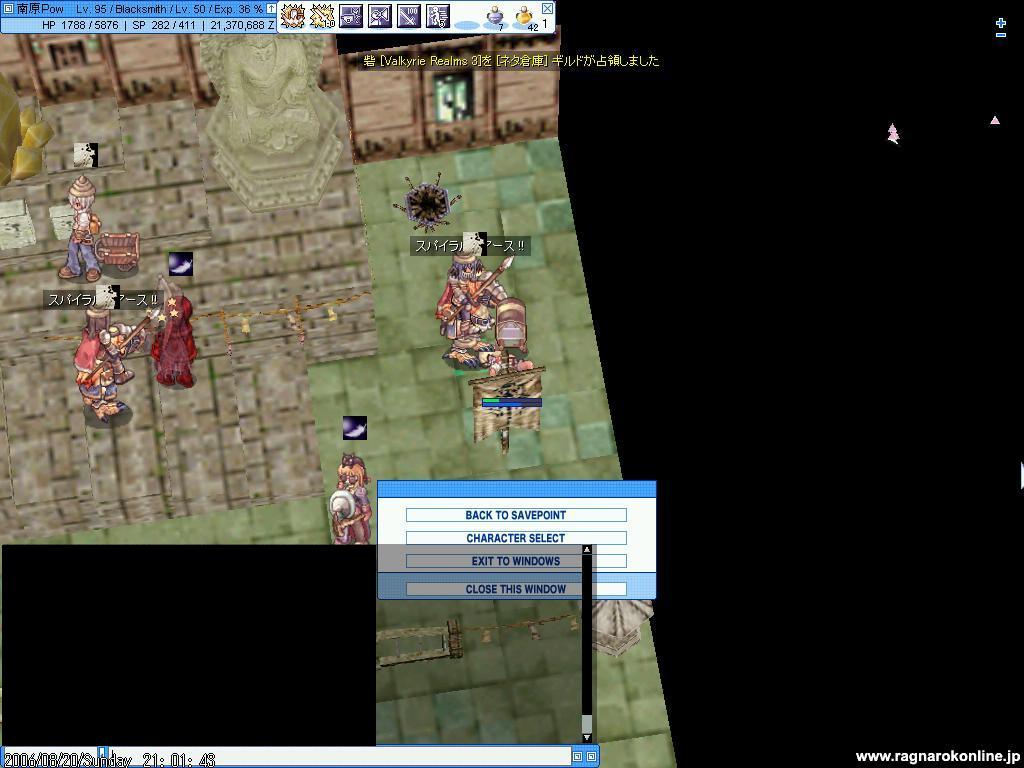Click the SP 282 / 411 text
This screenshot has width=1024, height=768.
[x=163, y=25]
